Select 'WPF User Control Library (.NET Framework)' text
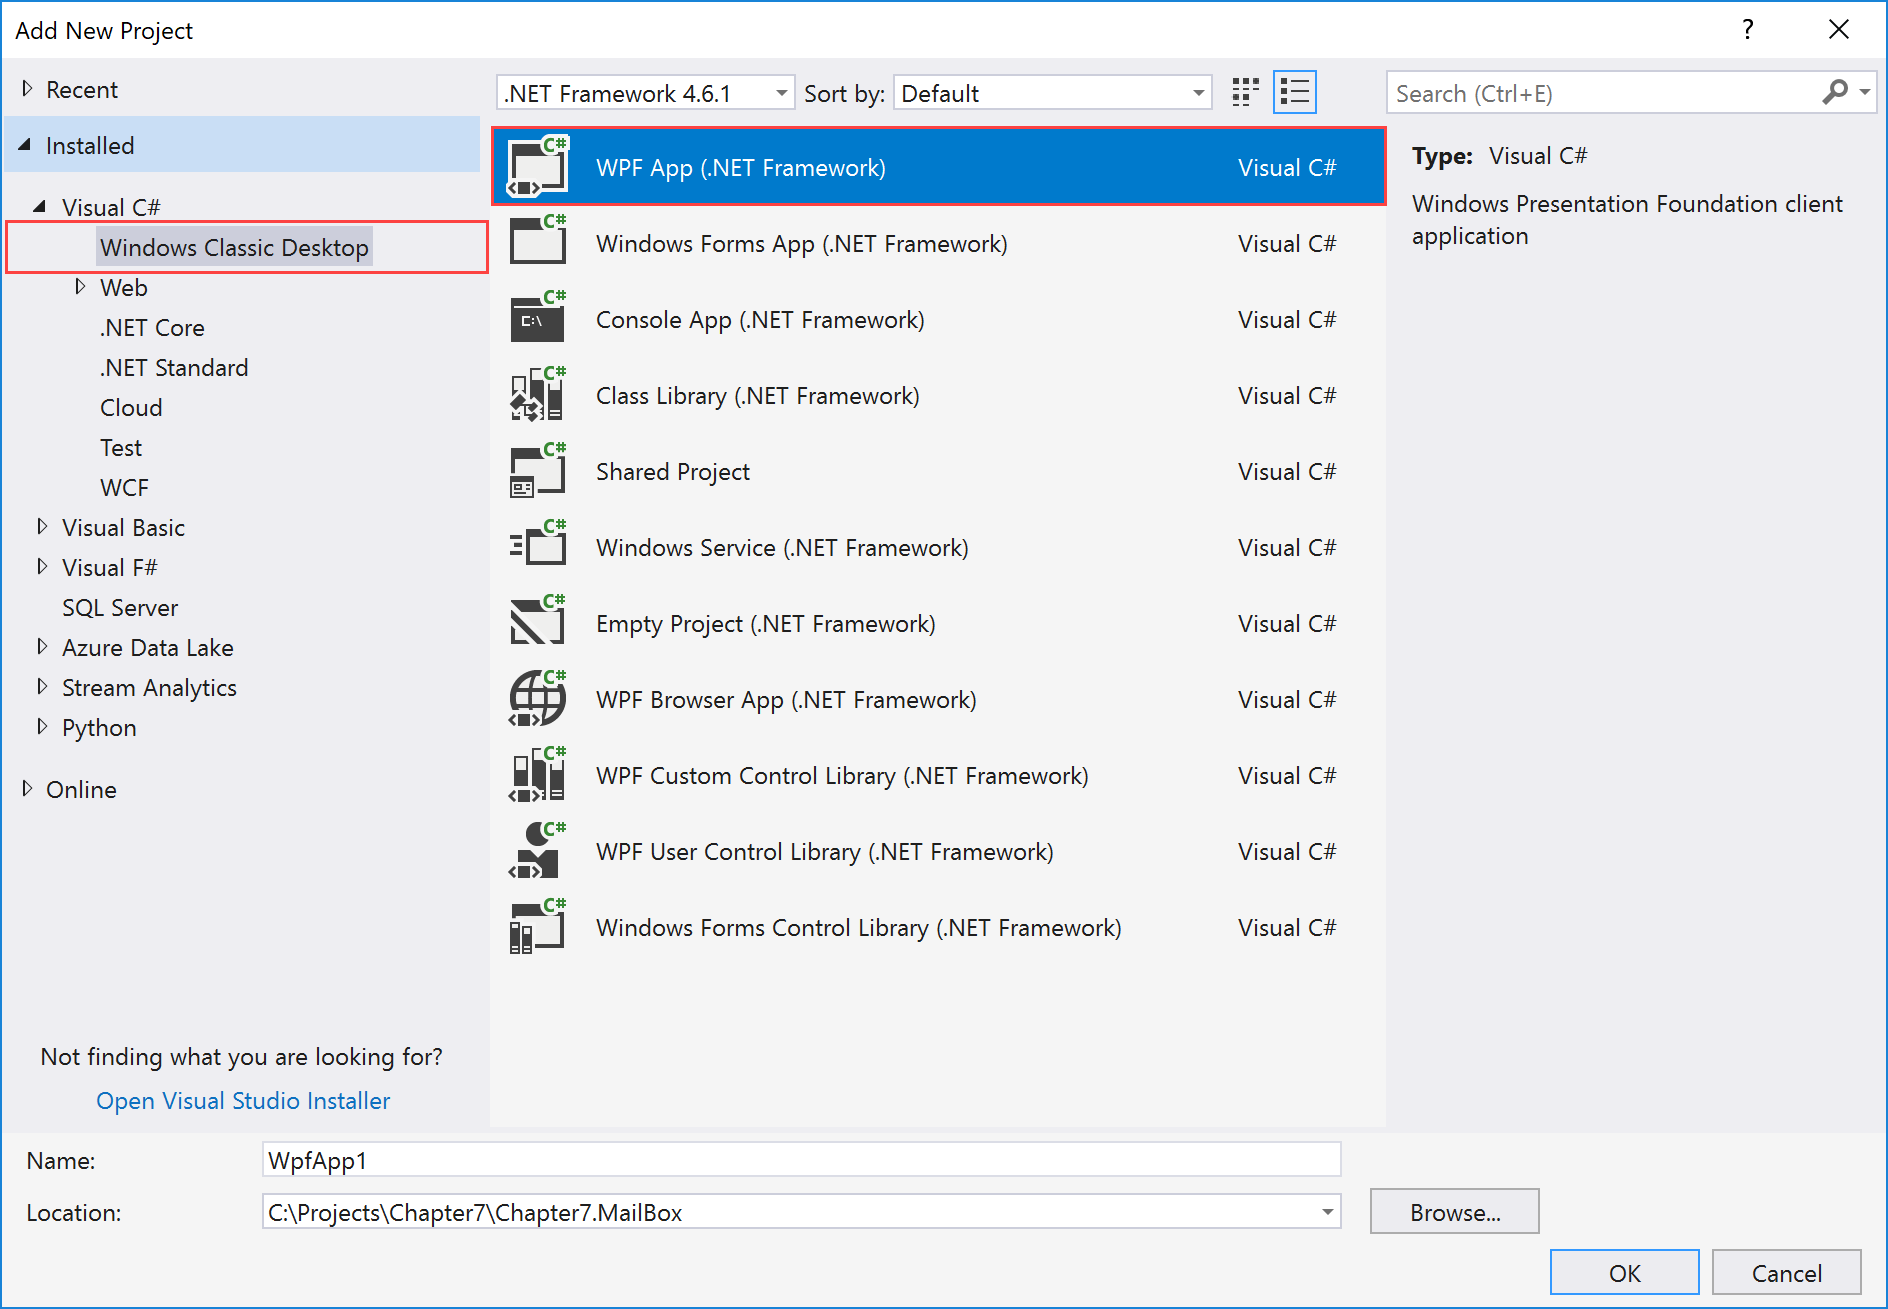Screen dimensions: 1888x1309 pos(825,851)
